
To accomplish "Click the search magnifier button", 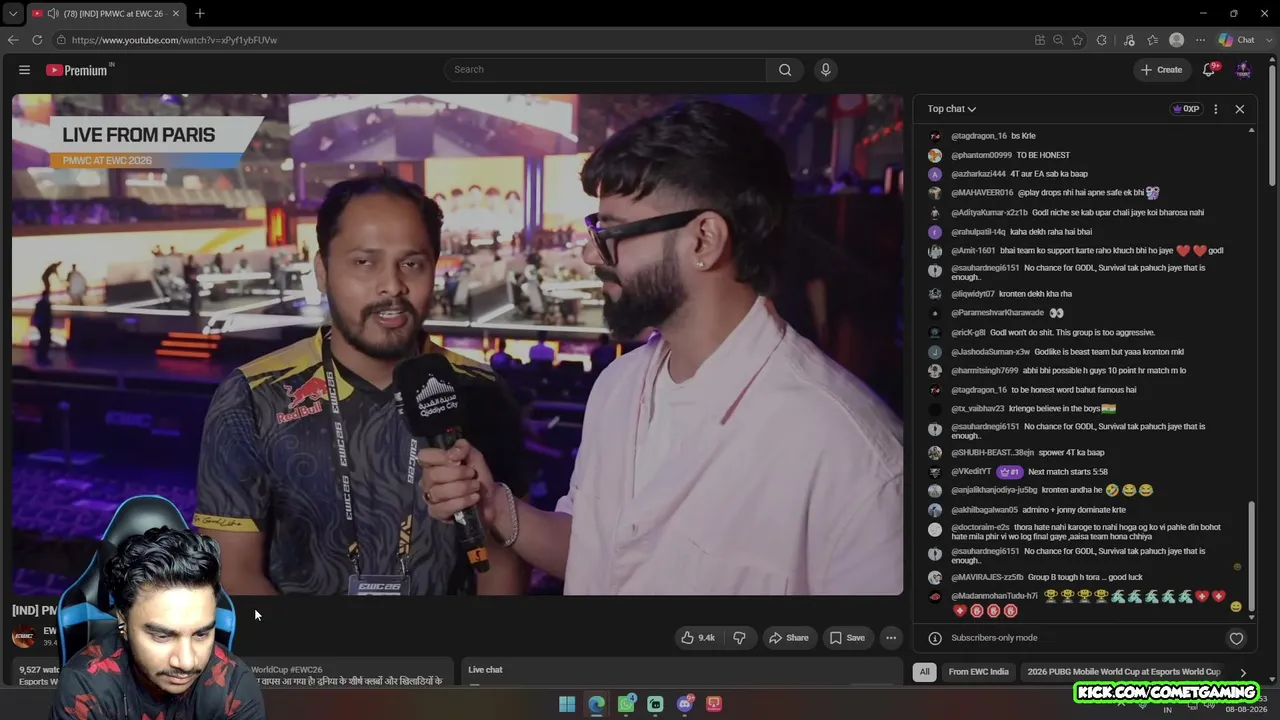I will click(x=785, y=70).
